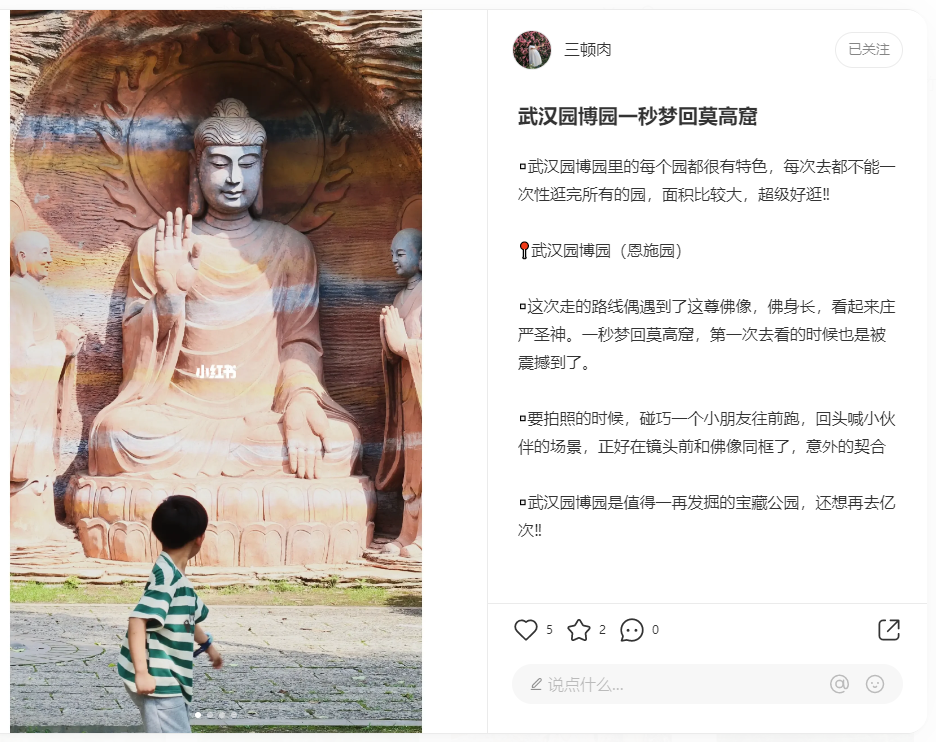Viewport: 936px width, 742px height.
Task: Open the avatar of user 三顿肉
Action: [532, 50]
